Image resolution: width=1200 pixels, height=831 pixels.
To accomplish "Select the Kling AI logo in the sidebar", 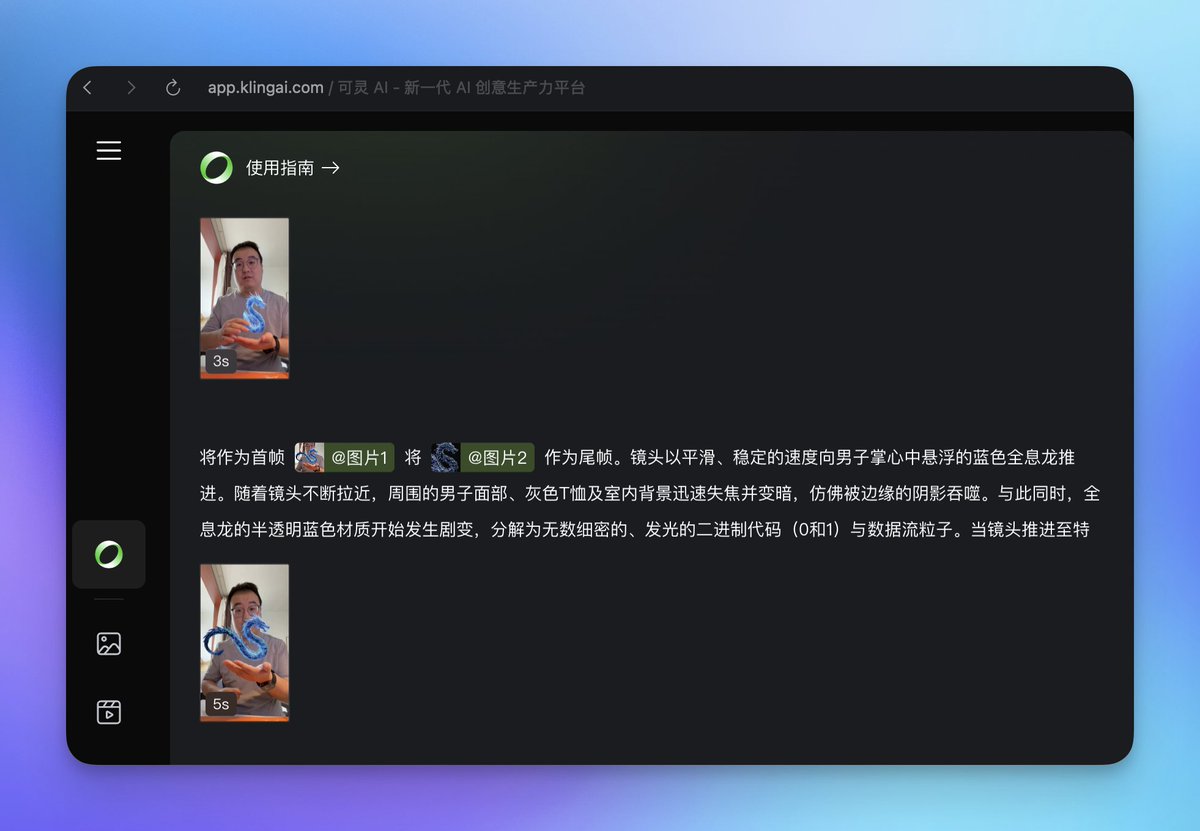I will 109,554.
